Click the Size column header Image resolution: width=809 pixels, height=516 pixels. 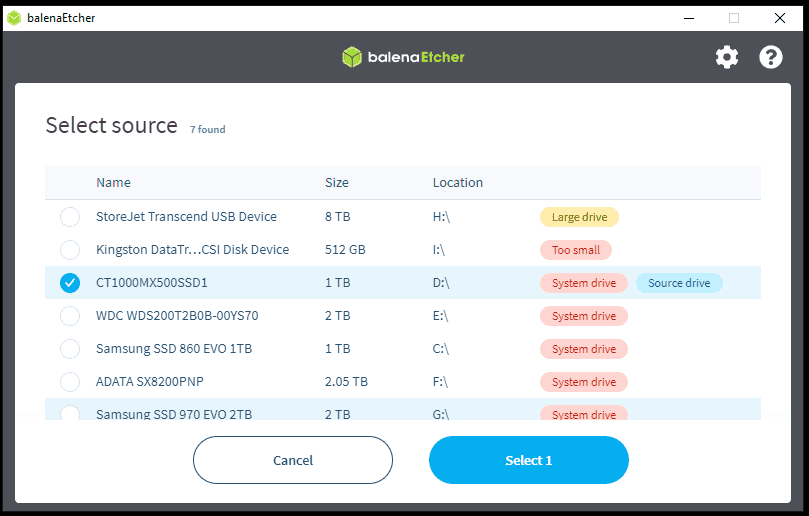337,183
